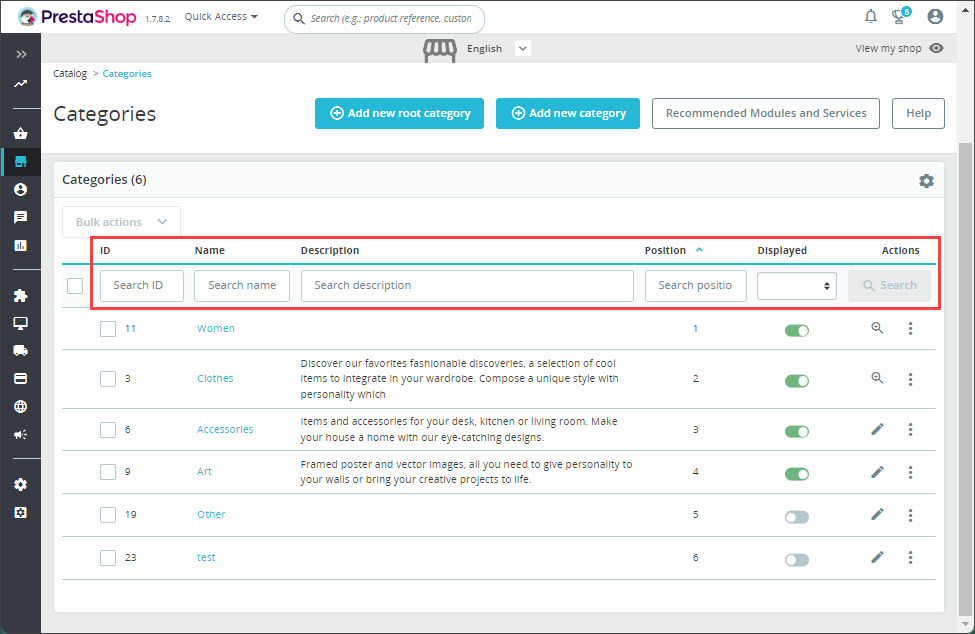Sort by Description column header
This screenshot has width=975, height=634.
pyautogui.click(x=330, y=250)
